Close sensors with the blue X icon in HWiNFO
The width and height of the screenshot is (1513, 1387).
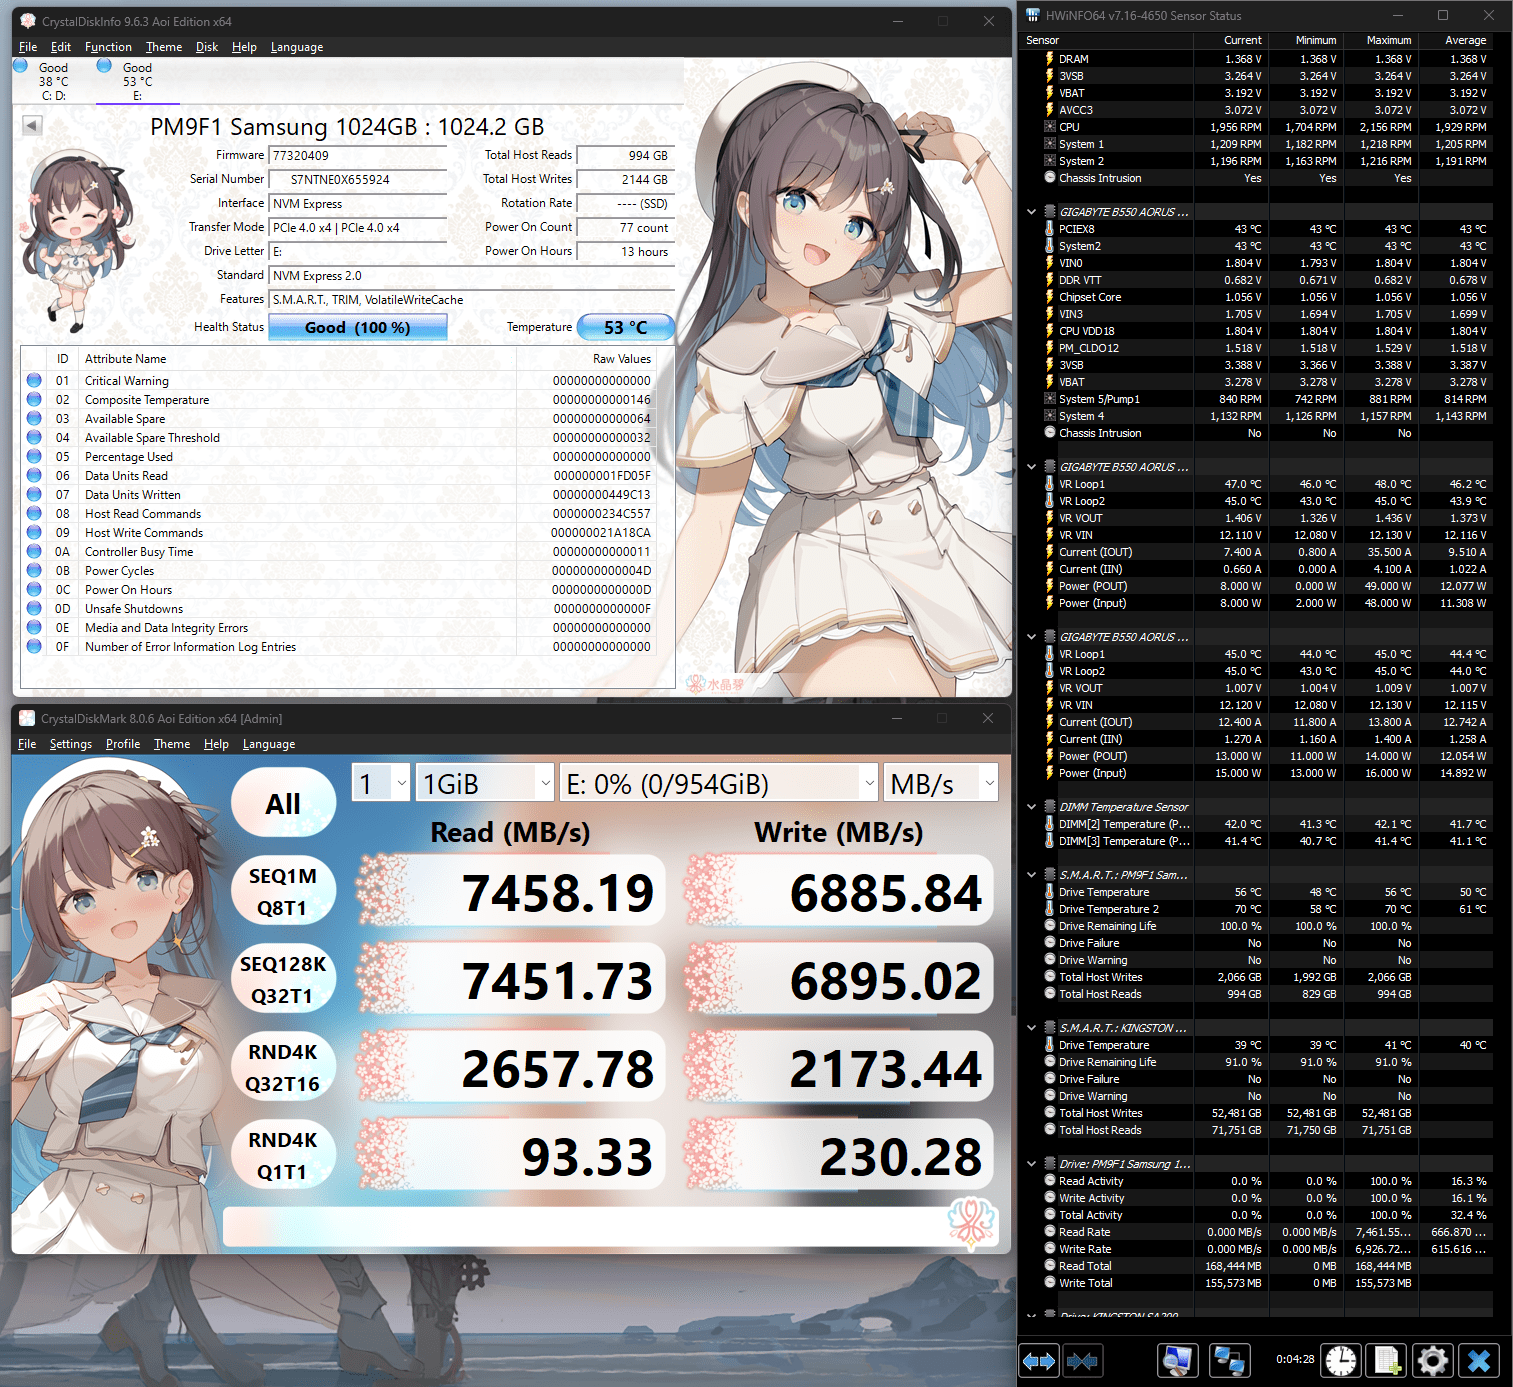point(1479,1360)
